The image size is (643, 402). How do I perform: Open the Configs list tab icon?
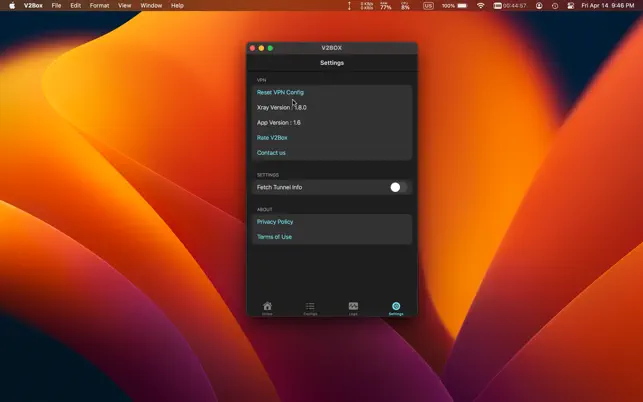click(310, 308)
